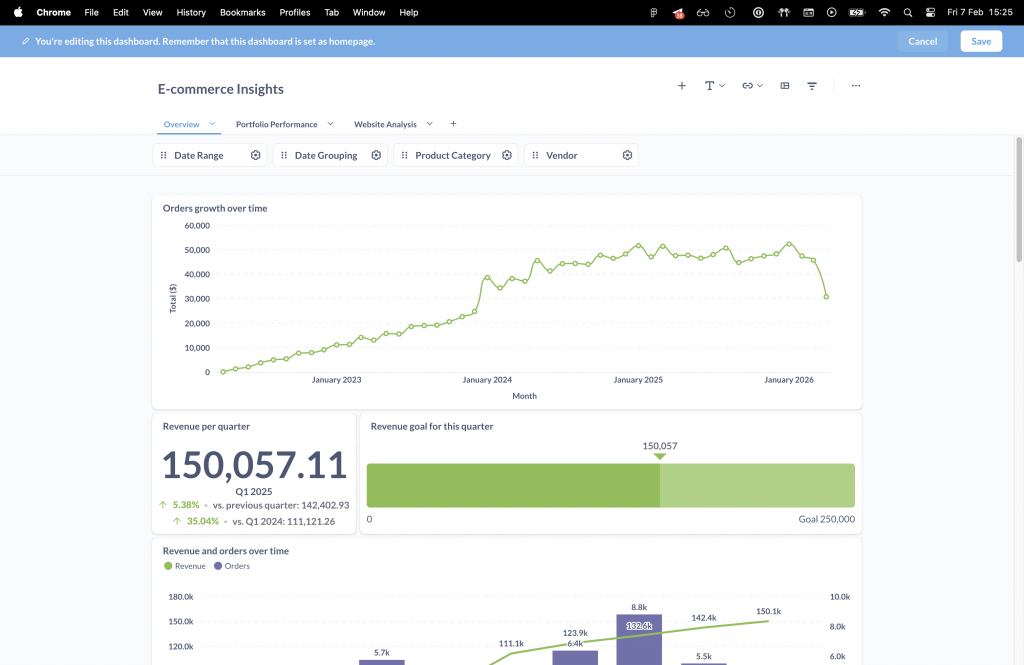Open the add link card tool
The image size is (1024, 665).
click(752, 86)
